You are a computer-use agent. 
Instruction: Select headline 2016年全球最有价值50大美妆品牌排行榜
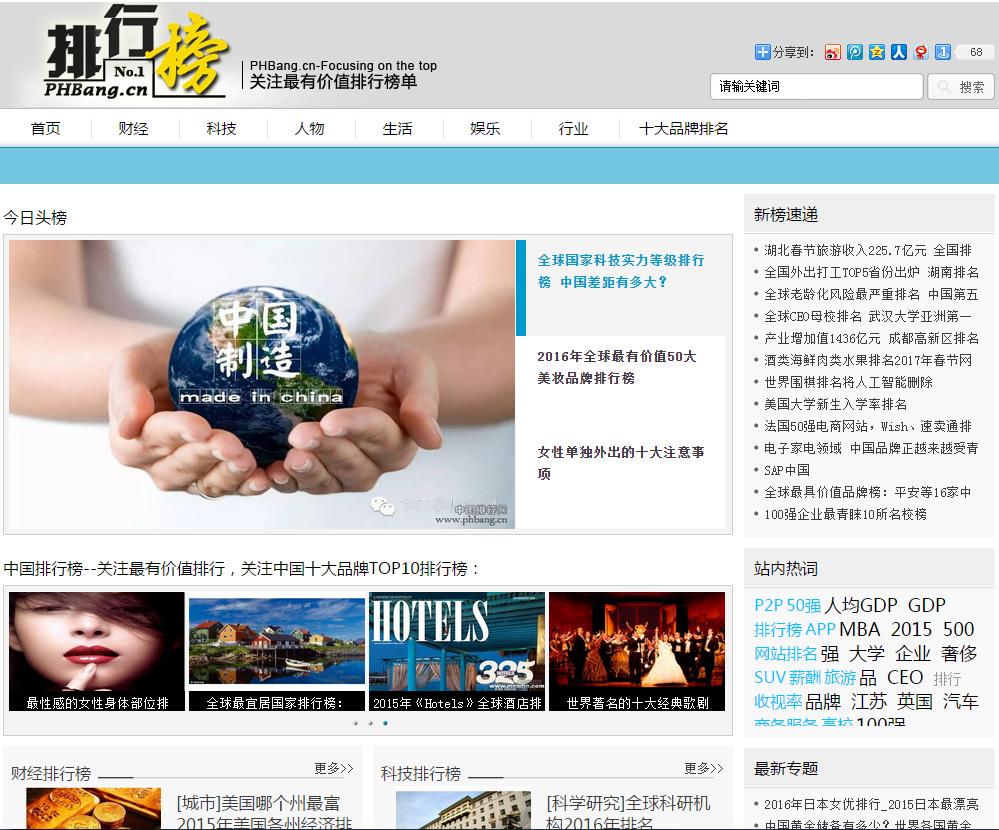(x=617, y=368)
